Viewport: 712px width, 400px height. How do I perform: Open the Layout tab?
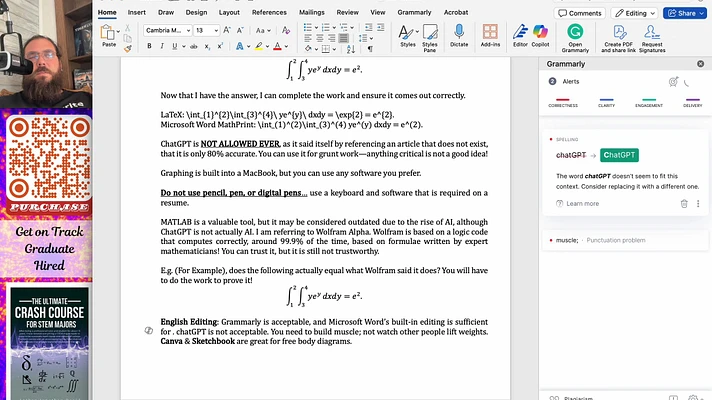point(229,12)
